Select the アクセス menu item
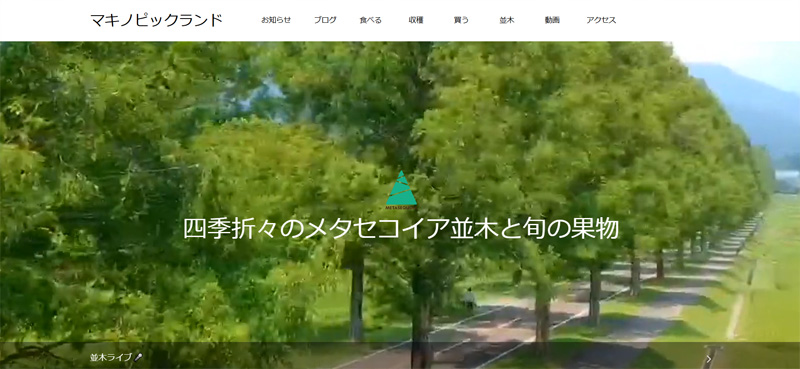Screen dimensions: 800x369 pos(601,20)
